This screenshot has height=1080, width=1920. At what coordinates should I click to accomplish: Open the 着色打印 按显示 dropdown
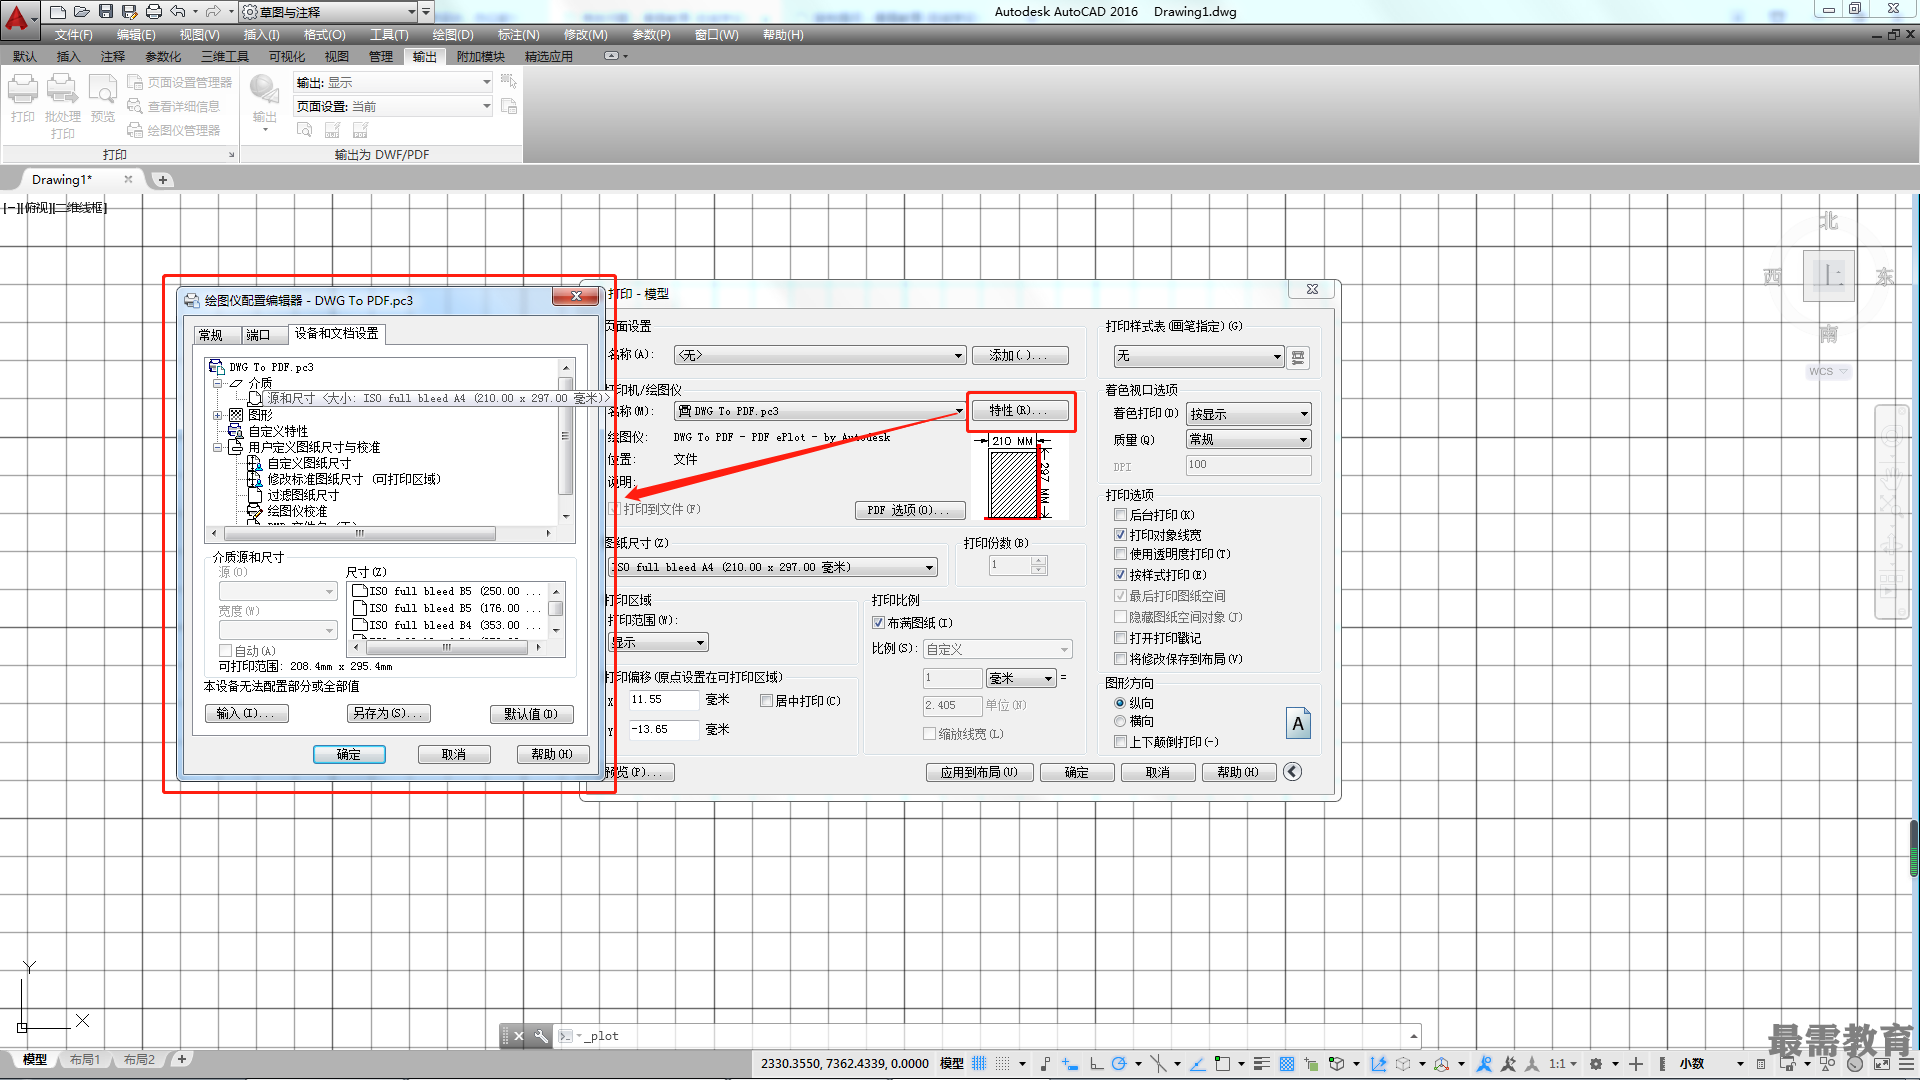(1248, 414)
